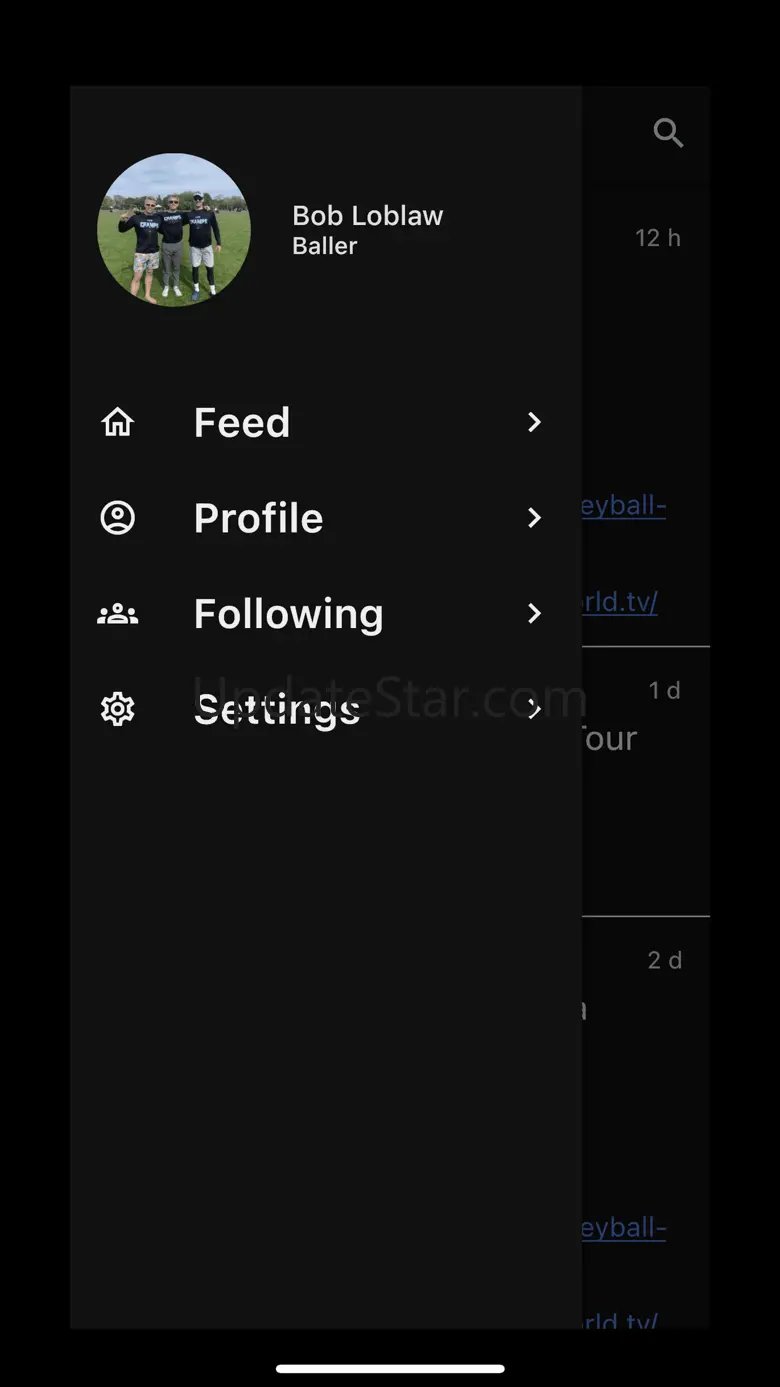Expand the Settings chevron arrow

coord(535,709)
